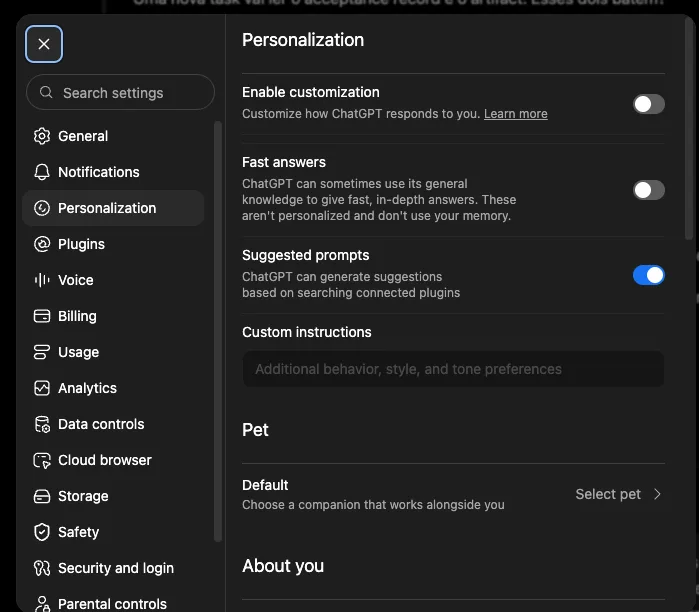Open the General settings section
Viewport: 699px width, 612px height.
(x=83, y=136)
